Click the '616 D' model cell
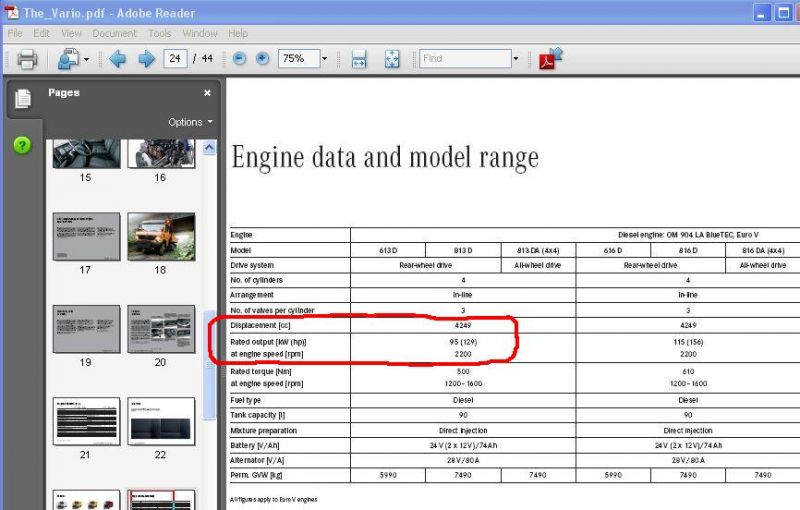The width and height of the screenshot is (800, 510). pyautogui.click(x=613, y=250)
